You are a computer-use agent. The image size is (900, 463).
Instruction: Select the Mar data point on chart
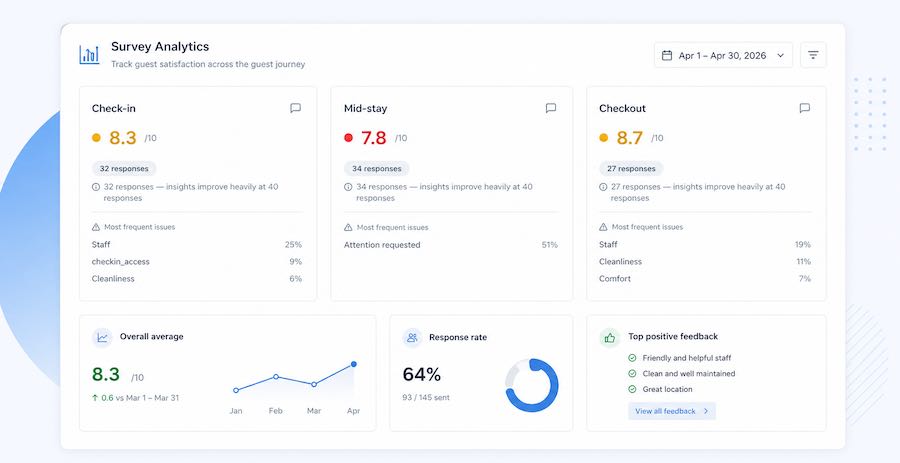click(314, 384)
